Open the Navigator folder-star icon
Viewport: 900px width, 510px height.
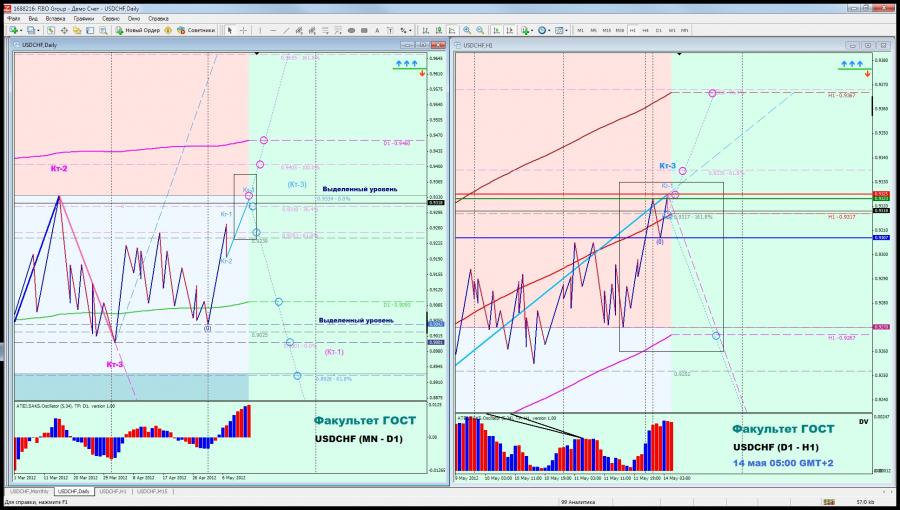tap(77, 30)
